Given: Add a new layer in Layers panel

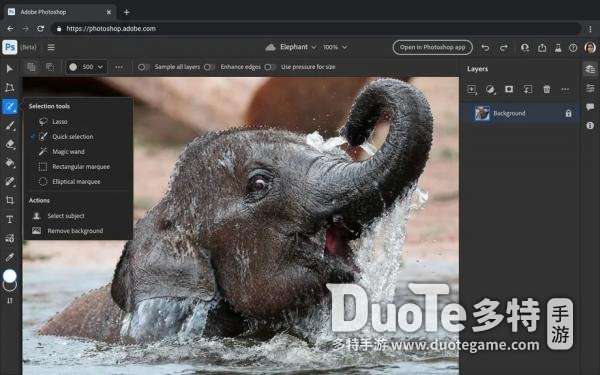Looking at the screenshot, I should coord(472,90).
